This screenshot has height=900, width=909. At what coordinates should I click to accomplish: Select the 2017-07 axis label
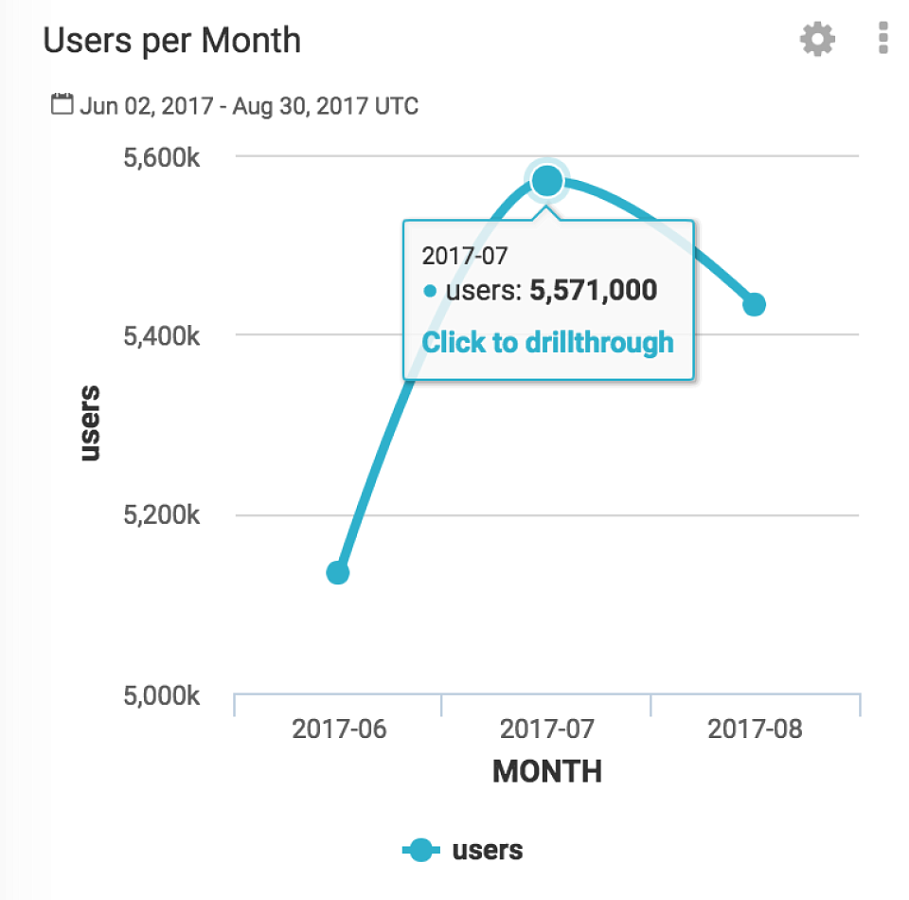[547, 729]
